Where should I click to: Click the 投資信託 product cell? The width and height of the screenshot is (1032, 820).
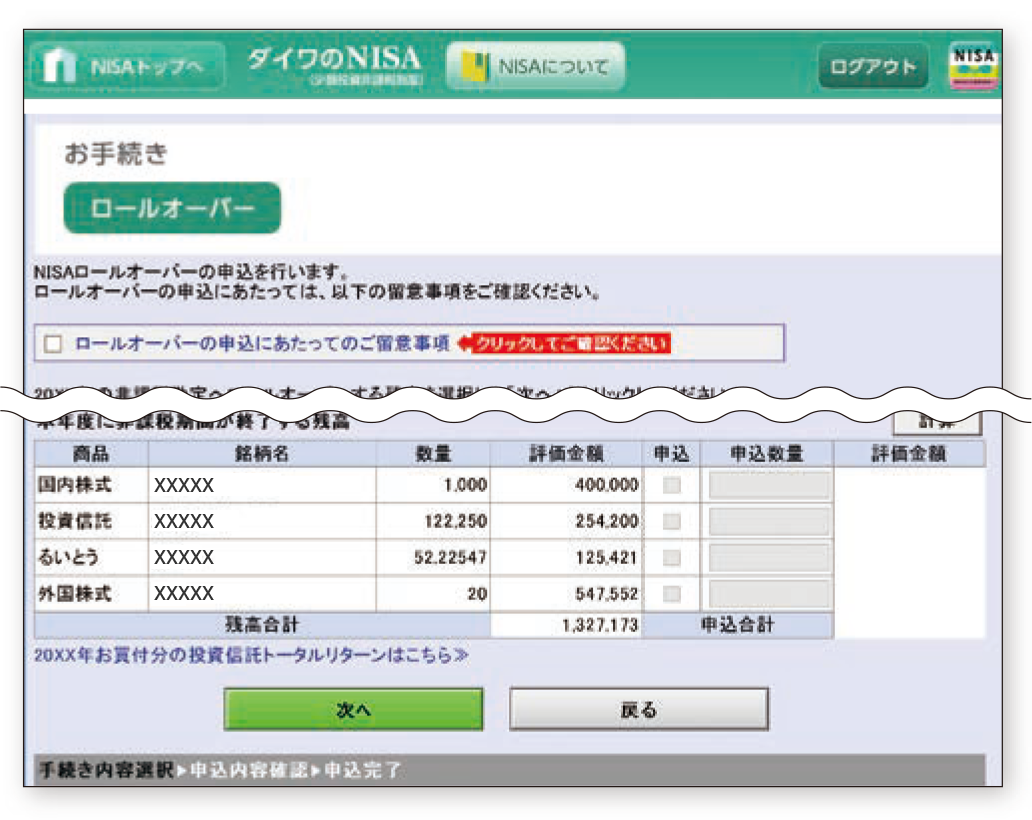click(x=91, y=522)
